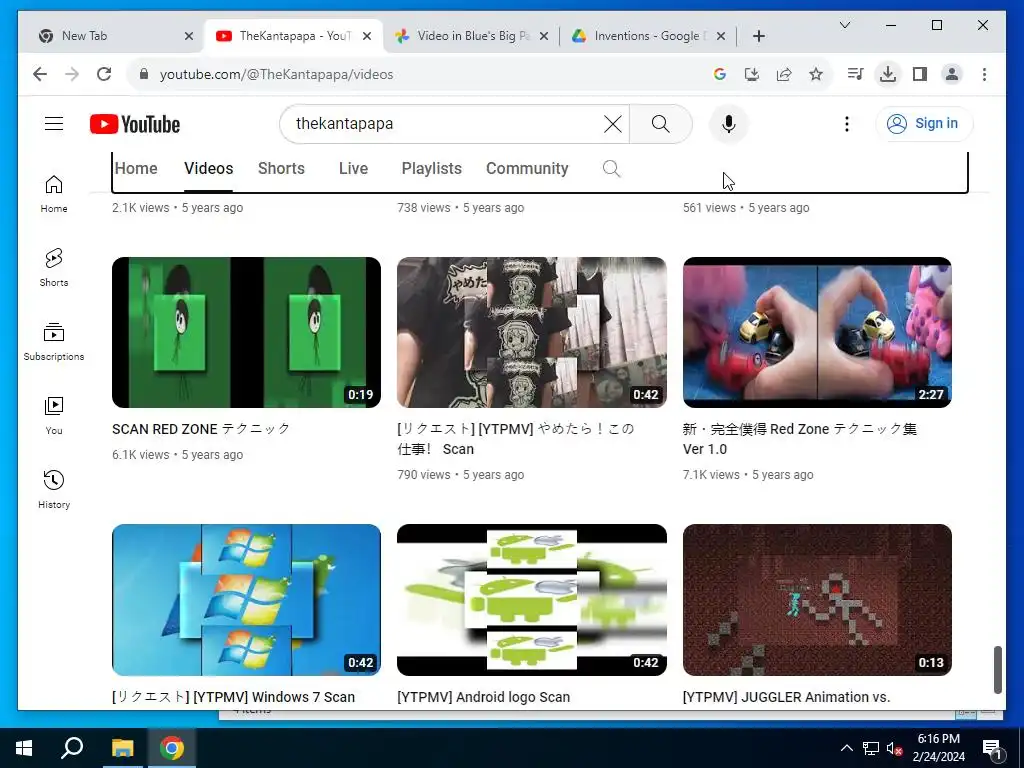Open the channel Shorts tab
The width and height of the screenshot is (1024, 768).
(x=281, y=168)
